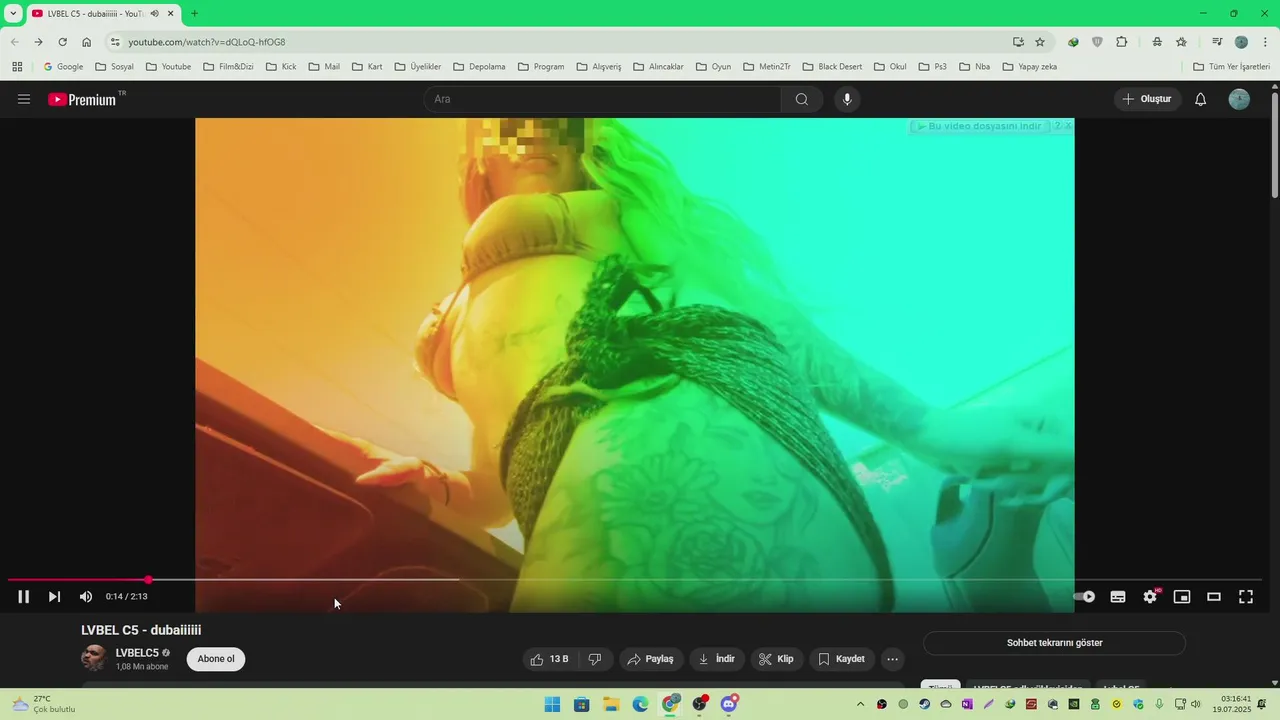Open the YouTube guide hamburger menu

pyautogui.click(x=24, y=99)
